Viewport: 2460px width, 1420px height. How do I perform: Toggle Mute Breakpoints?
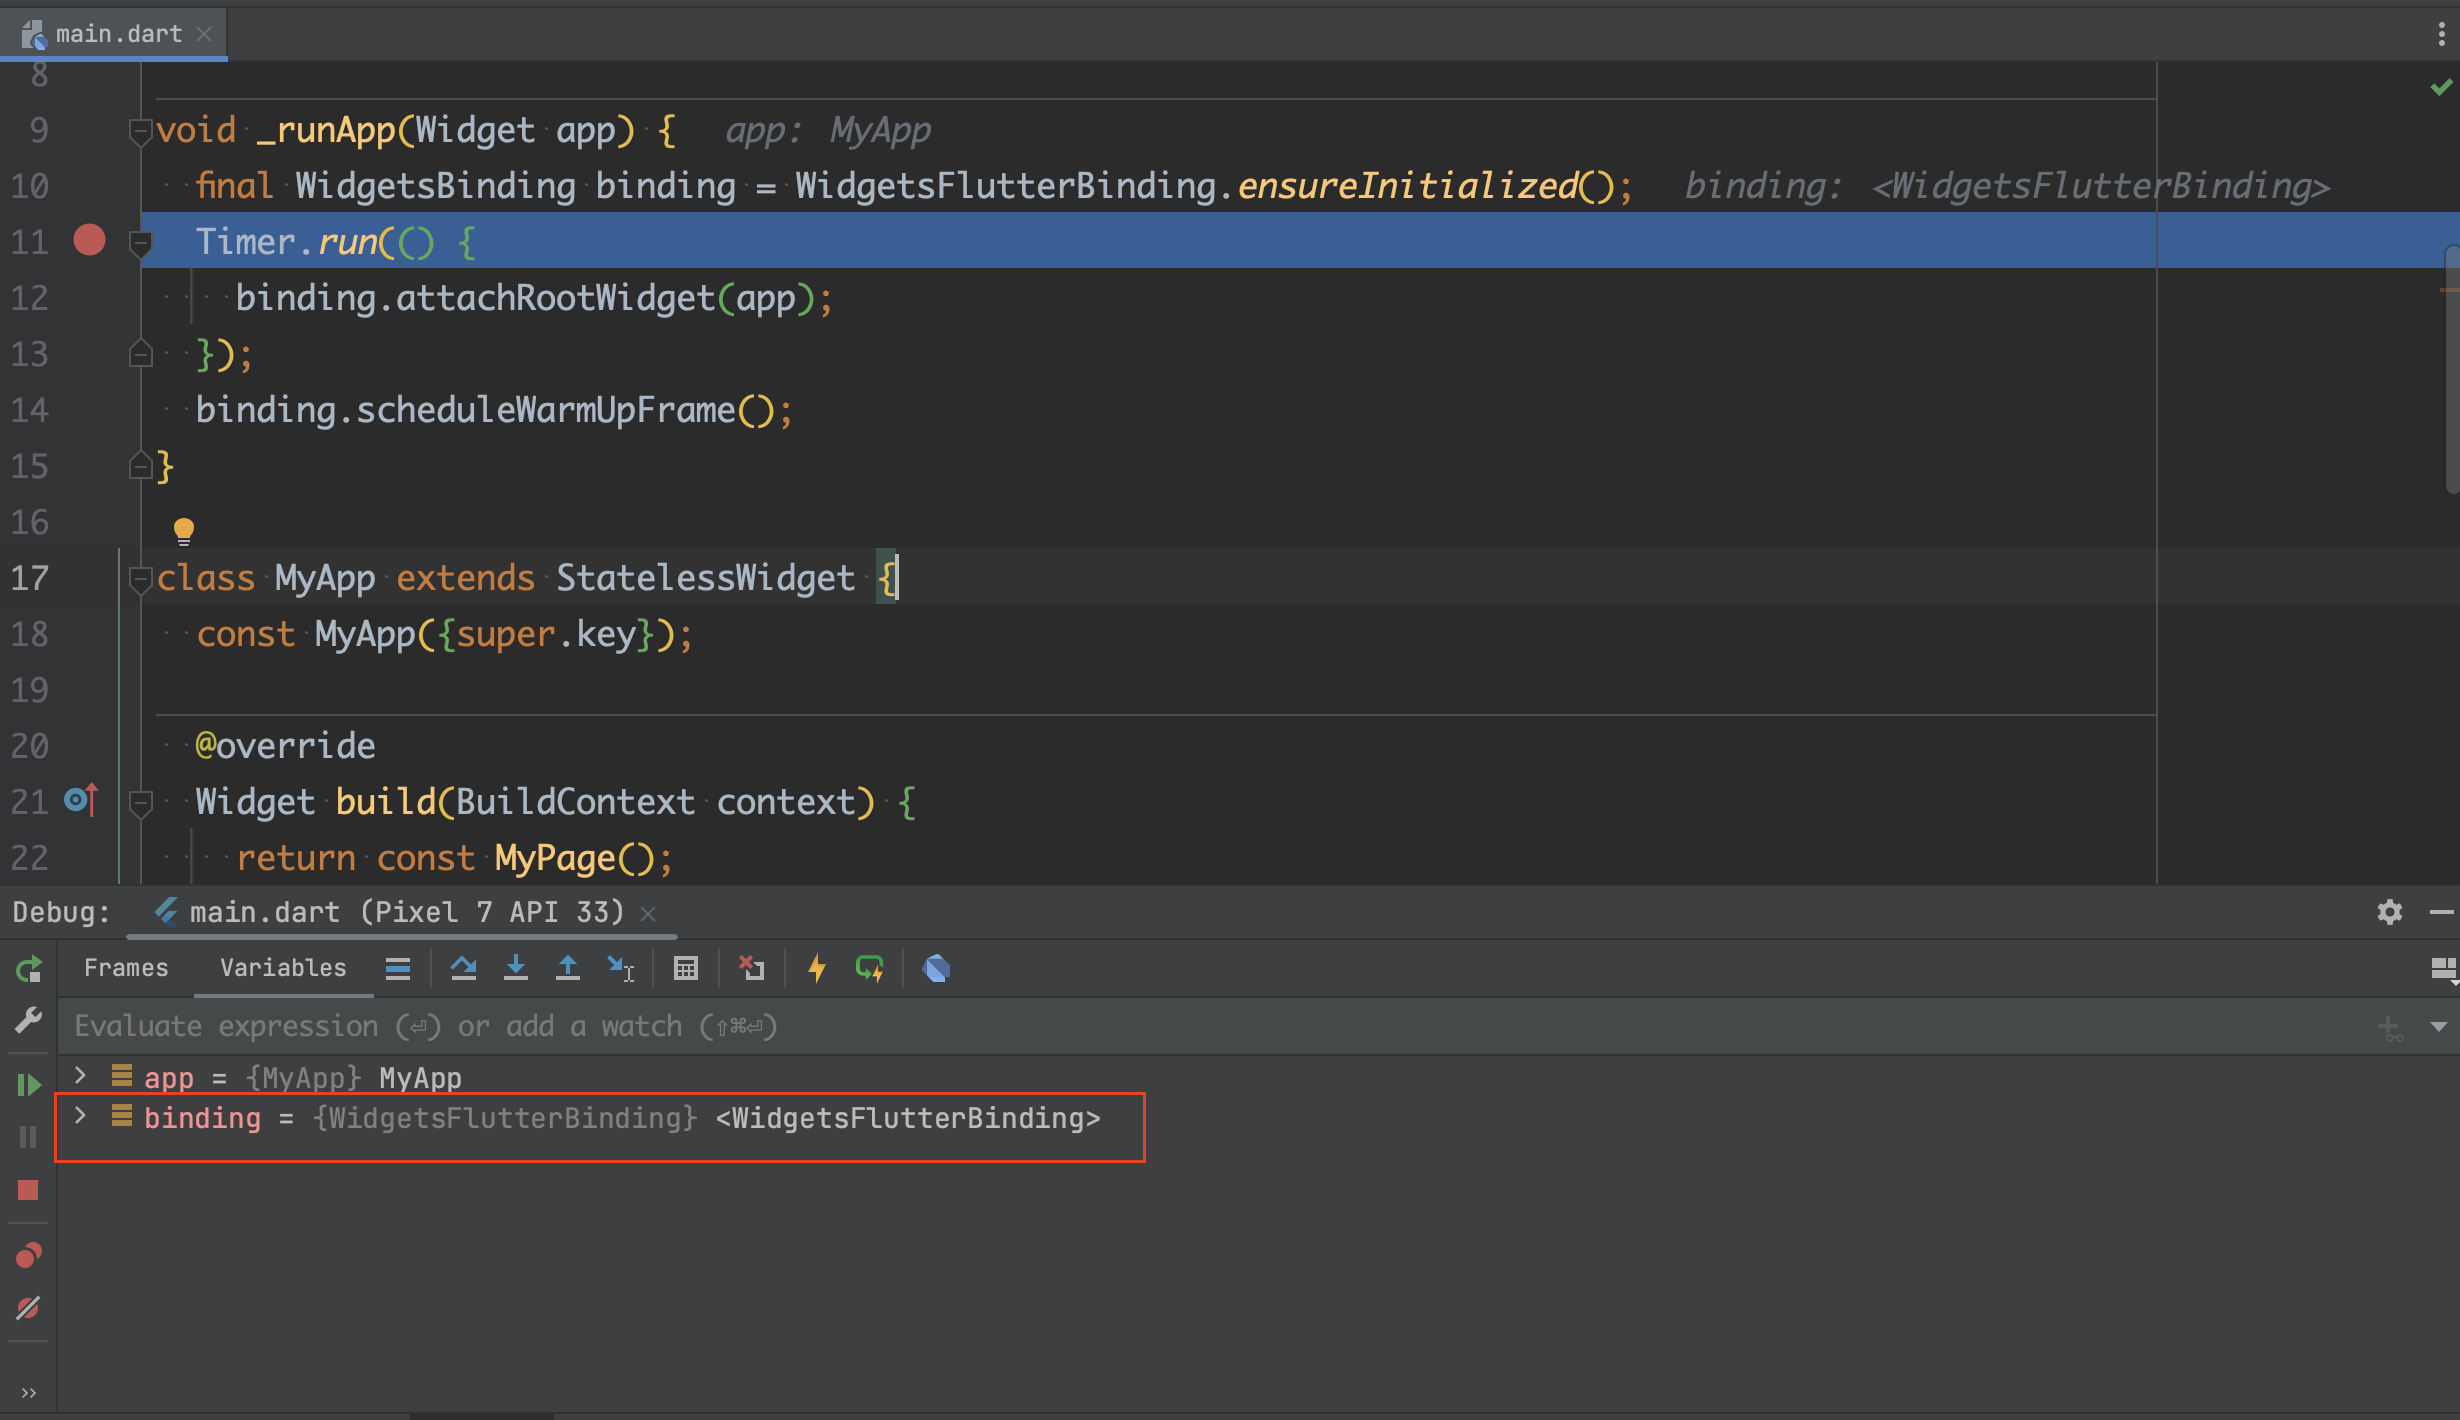28,1308
